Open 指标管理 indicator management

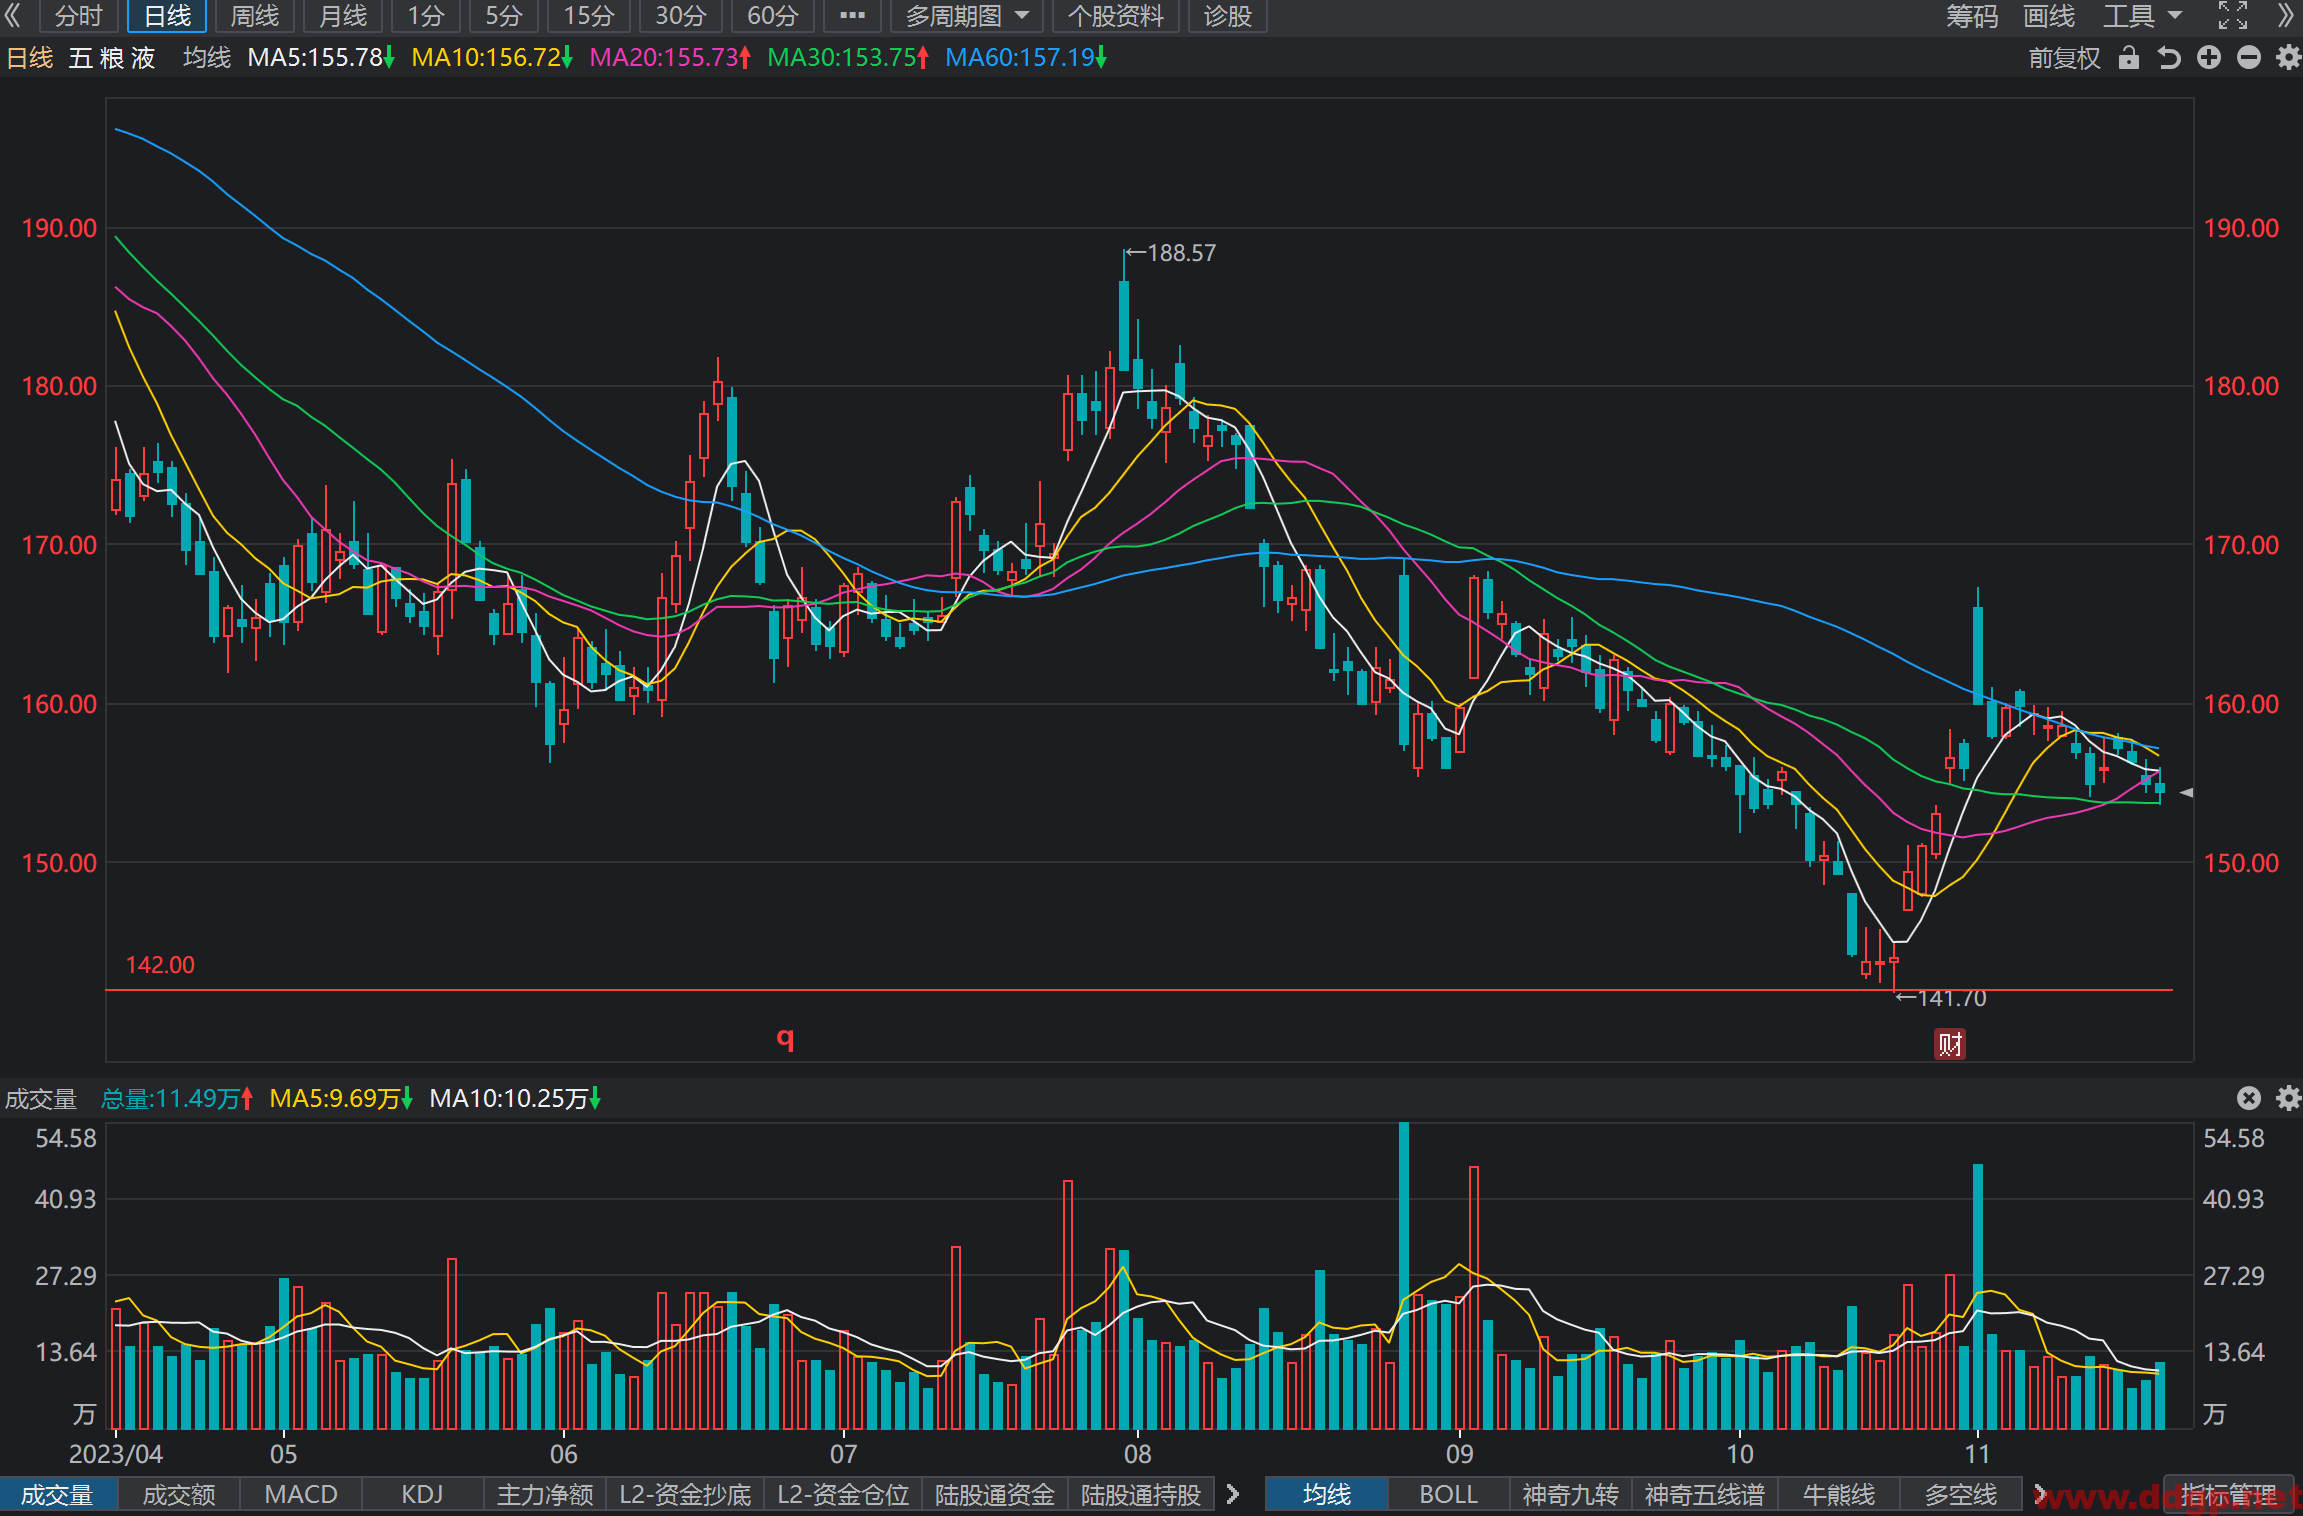coord(2228,1494)
